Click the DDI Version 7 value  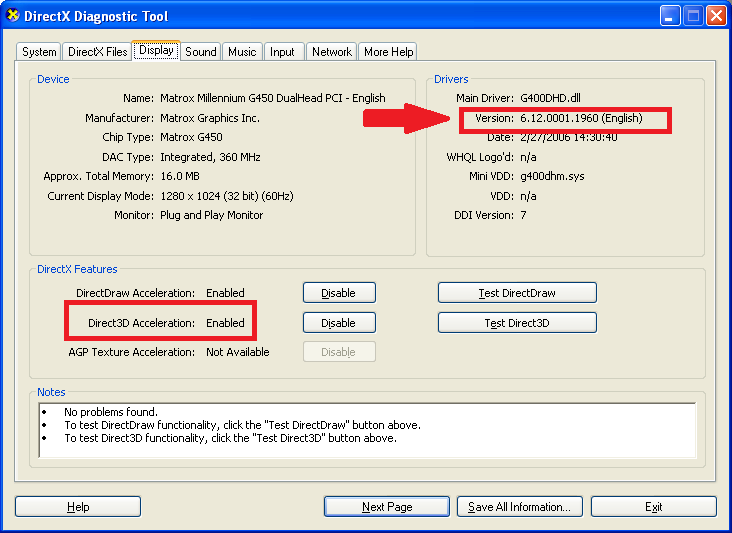click(523, 215)
